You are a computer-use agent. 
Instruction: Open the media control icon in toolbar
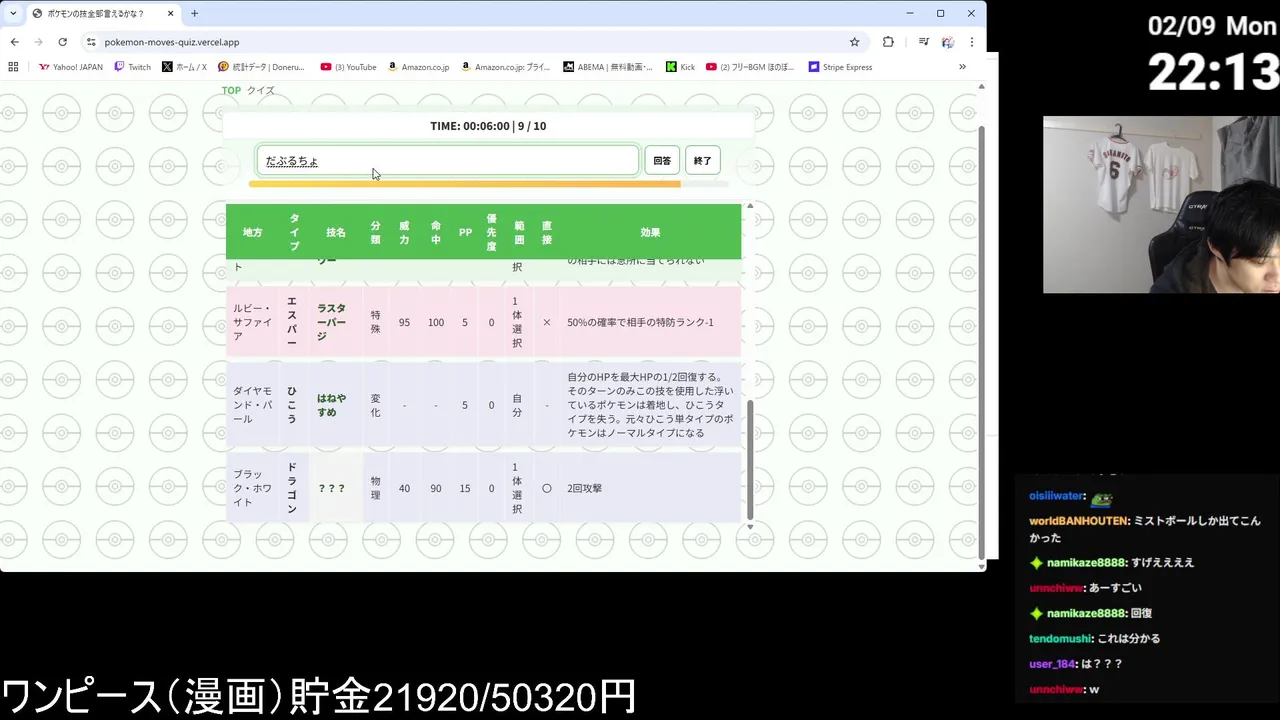pos(923,42)
